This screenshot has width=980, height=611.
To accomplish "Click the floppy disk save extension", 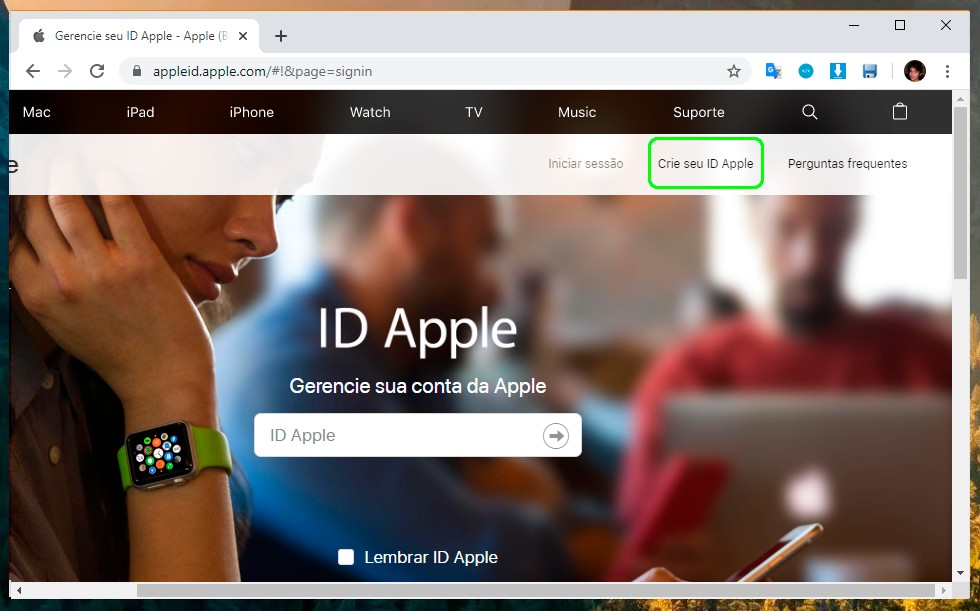I will click(869, 71).
